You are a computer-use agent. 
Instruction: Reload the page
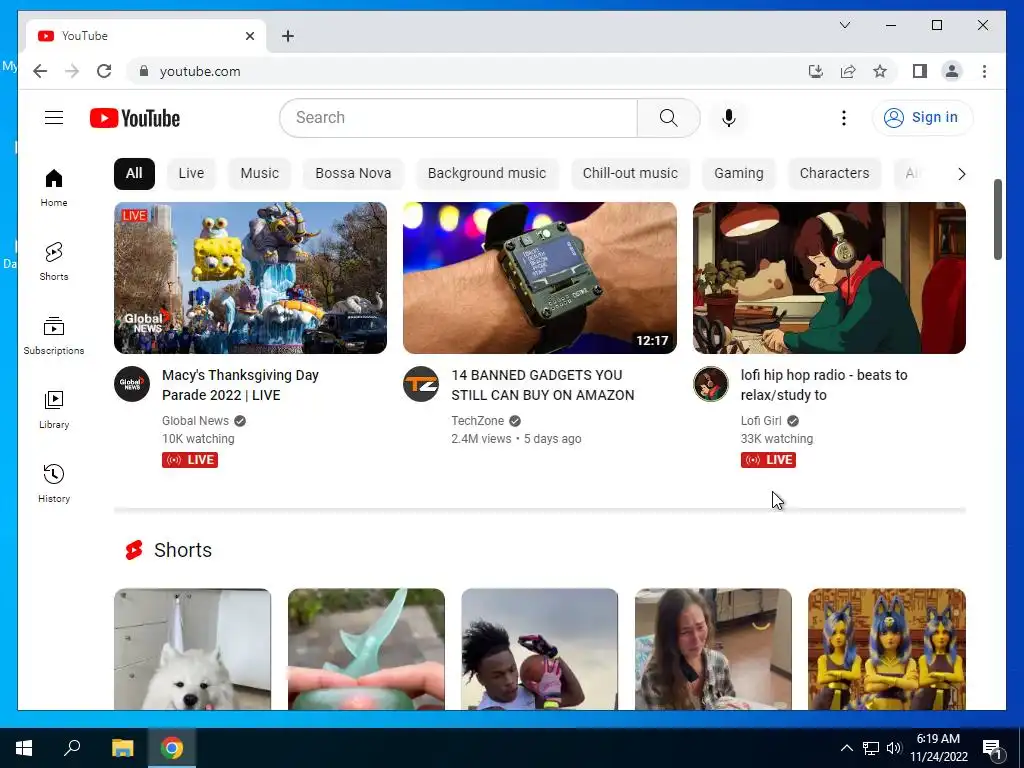coord(104,71)
